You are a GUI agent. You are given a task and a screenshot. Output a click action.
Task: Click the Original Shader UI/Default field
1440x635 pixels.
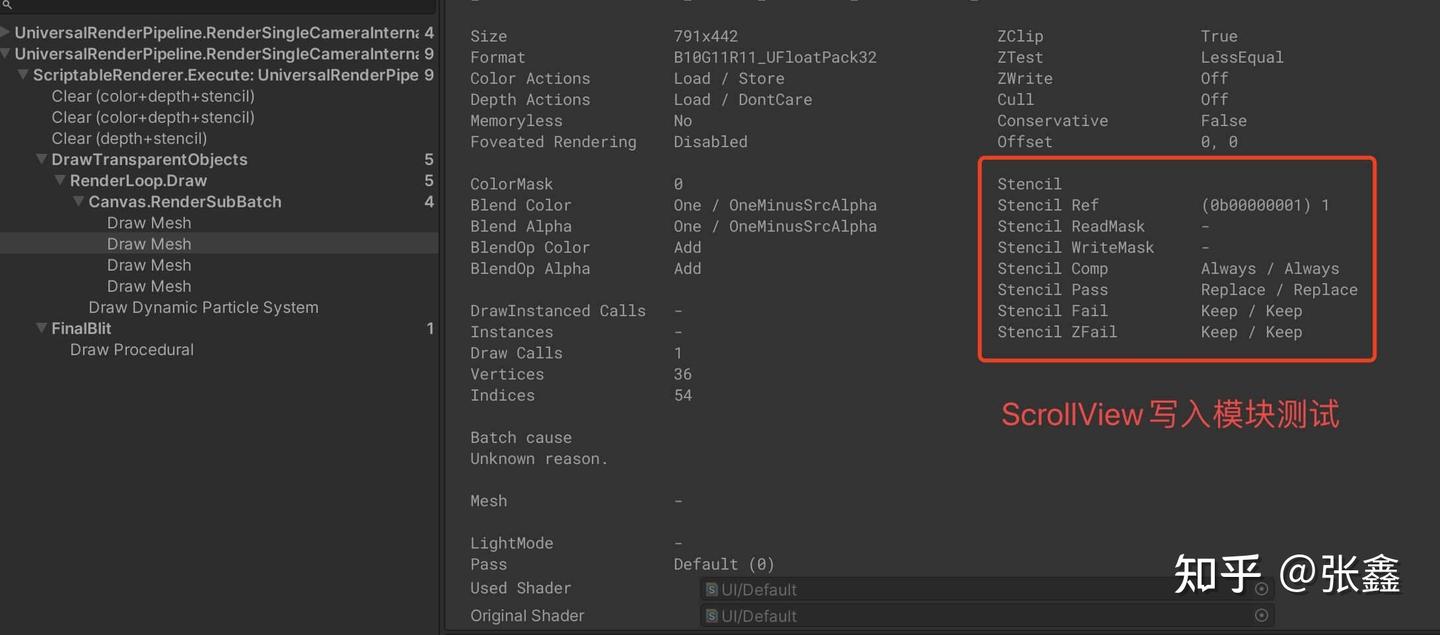[x=980, y=616]
